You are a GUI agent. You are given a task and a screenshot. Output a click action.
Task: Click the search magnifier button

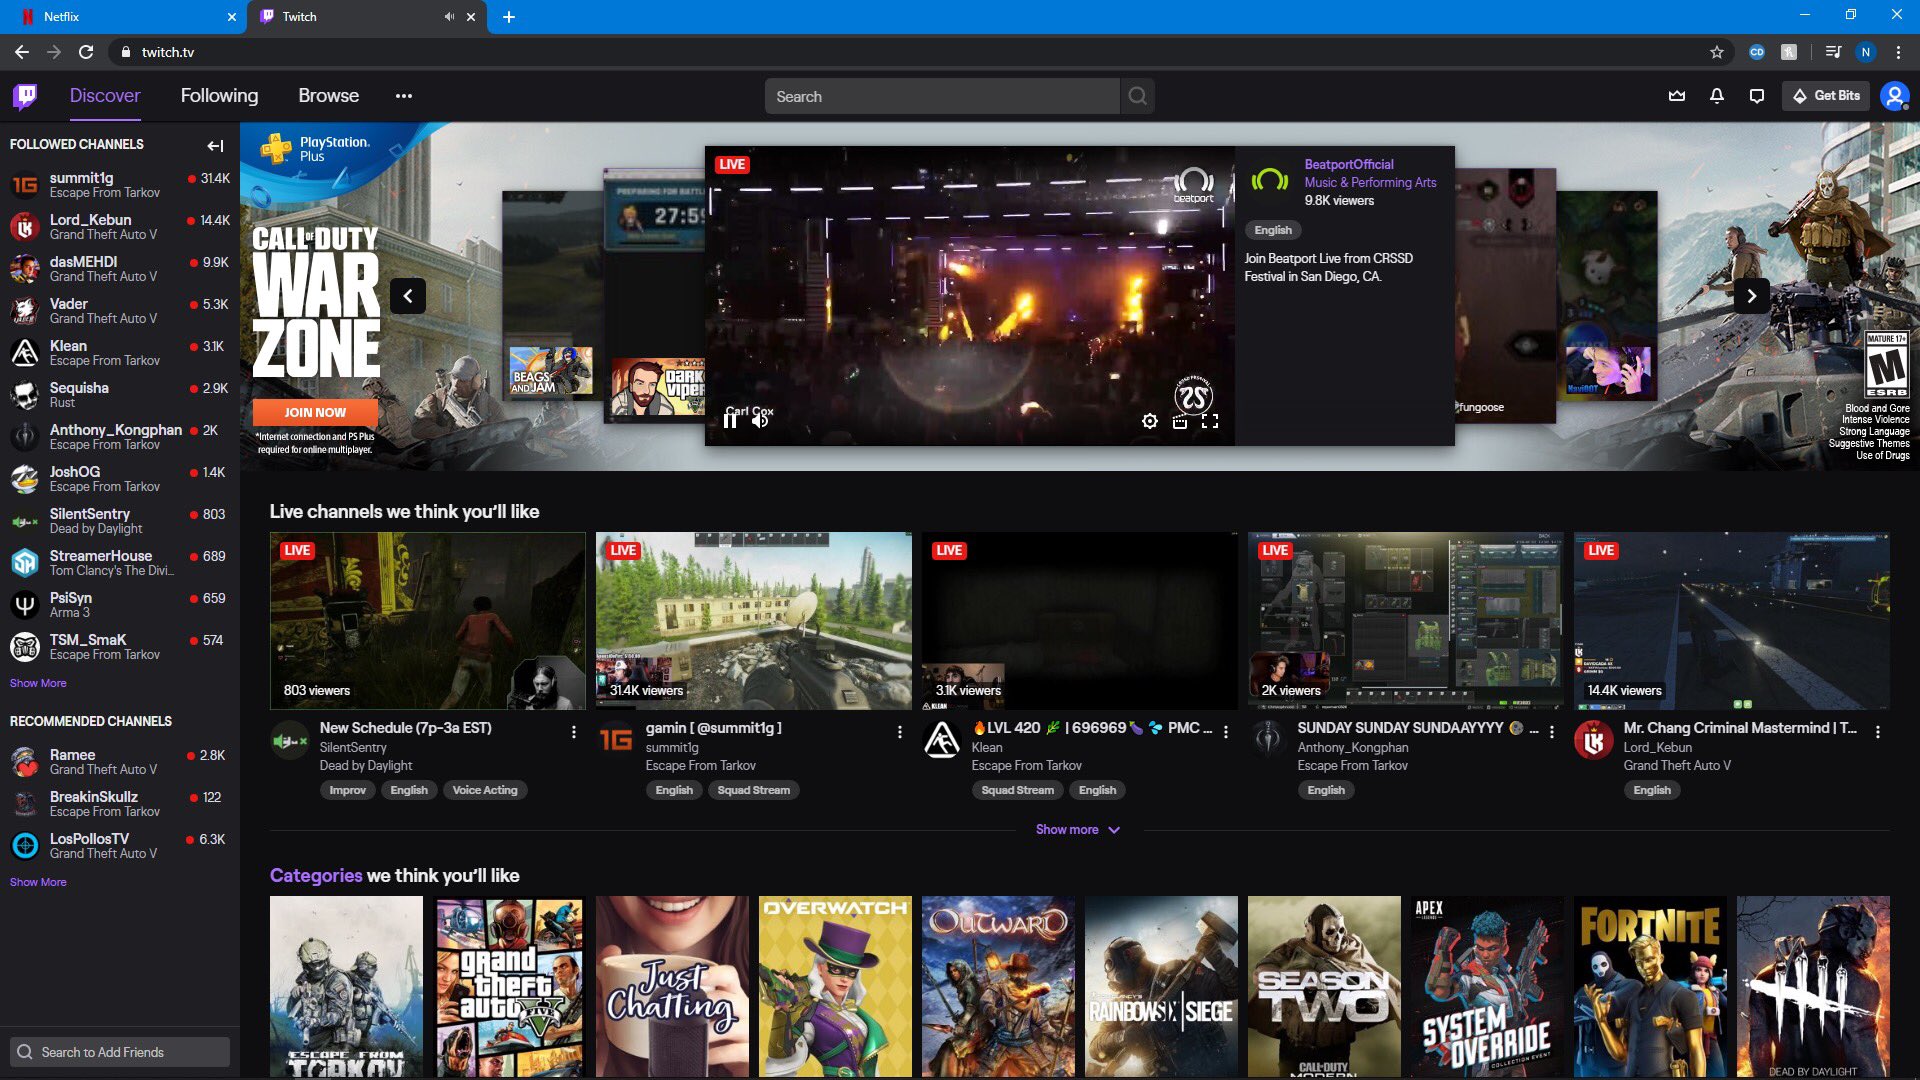[x=1137, y=96]
